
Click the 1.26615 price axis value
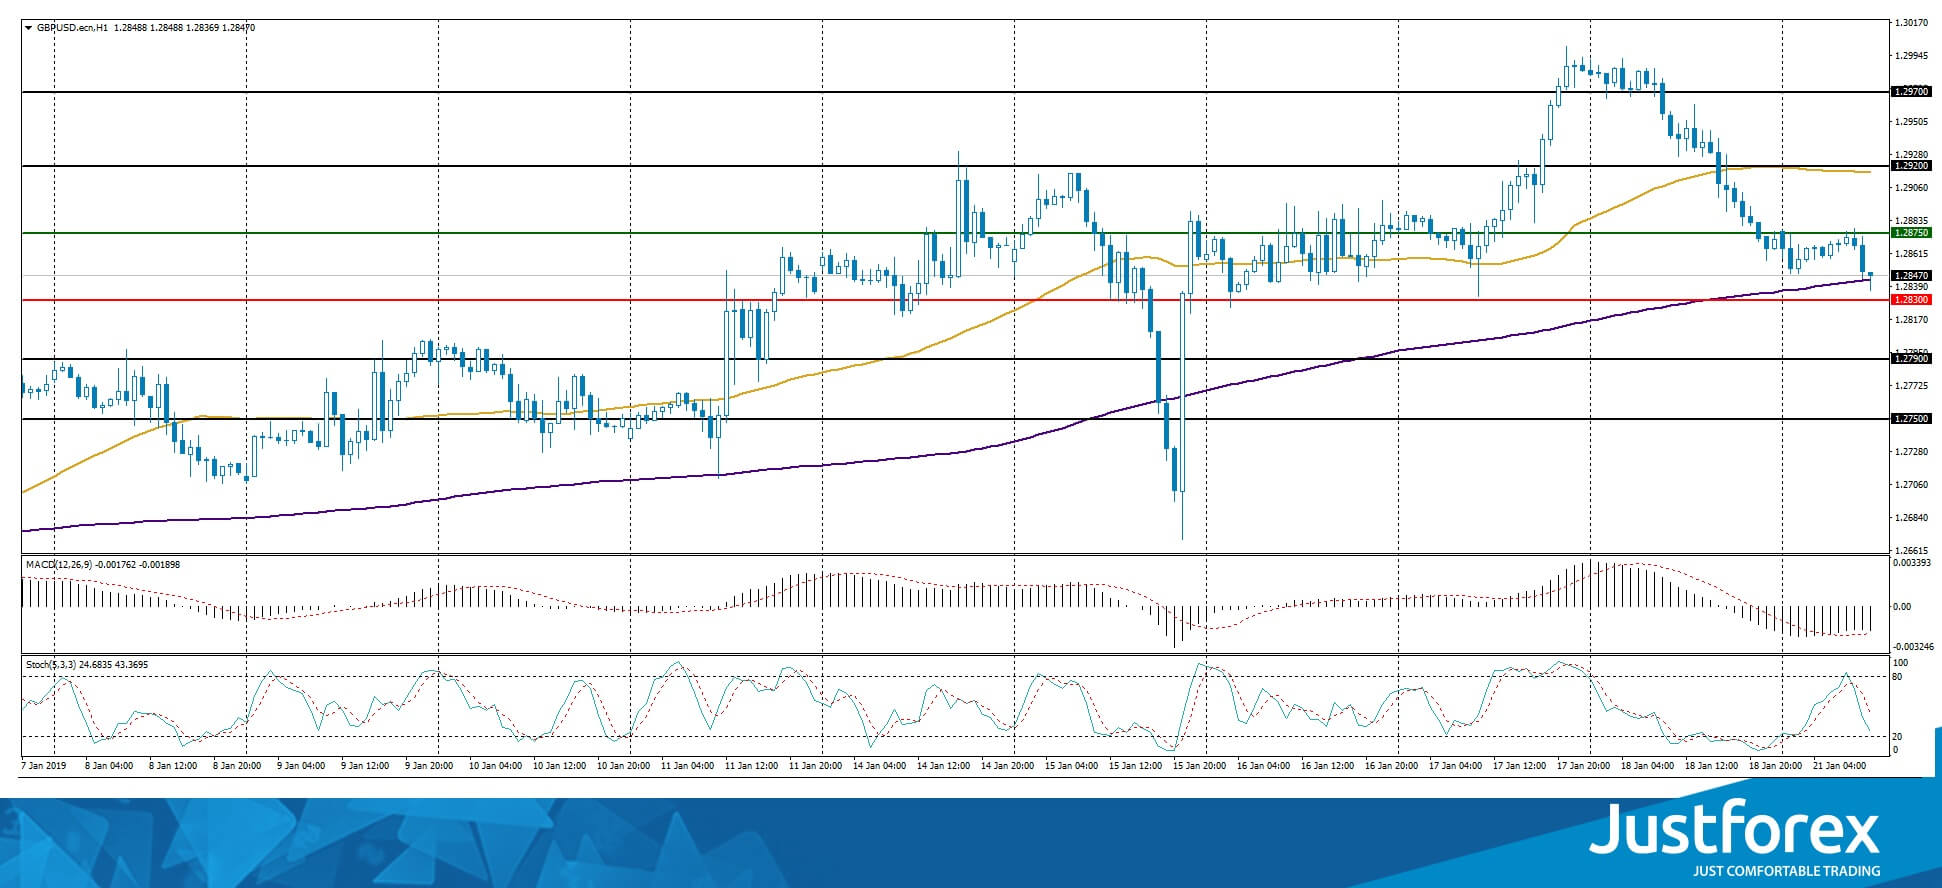pyautogui.click(x=1912, y=550)
